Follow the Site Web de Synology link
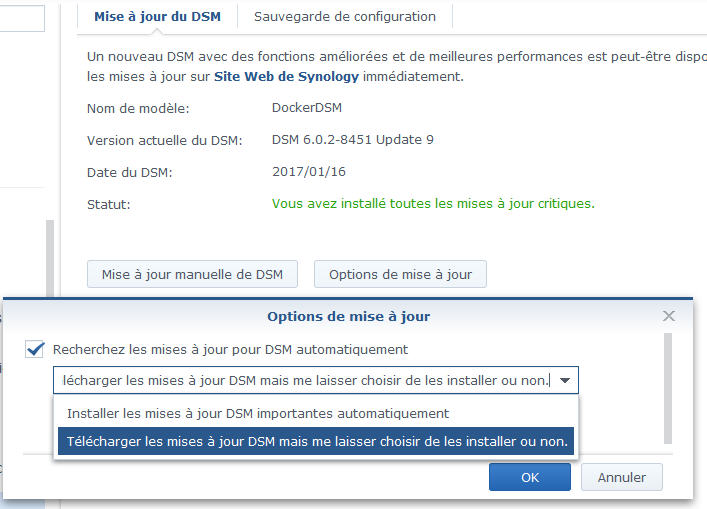This screenshot has height=509, width=707. [286, 77]
